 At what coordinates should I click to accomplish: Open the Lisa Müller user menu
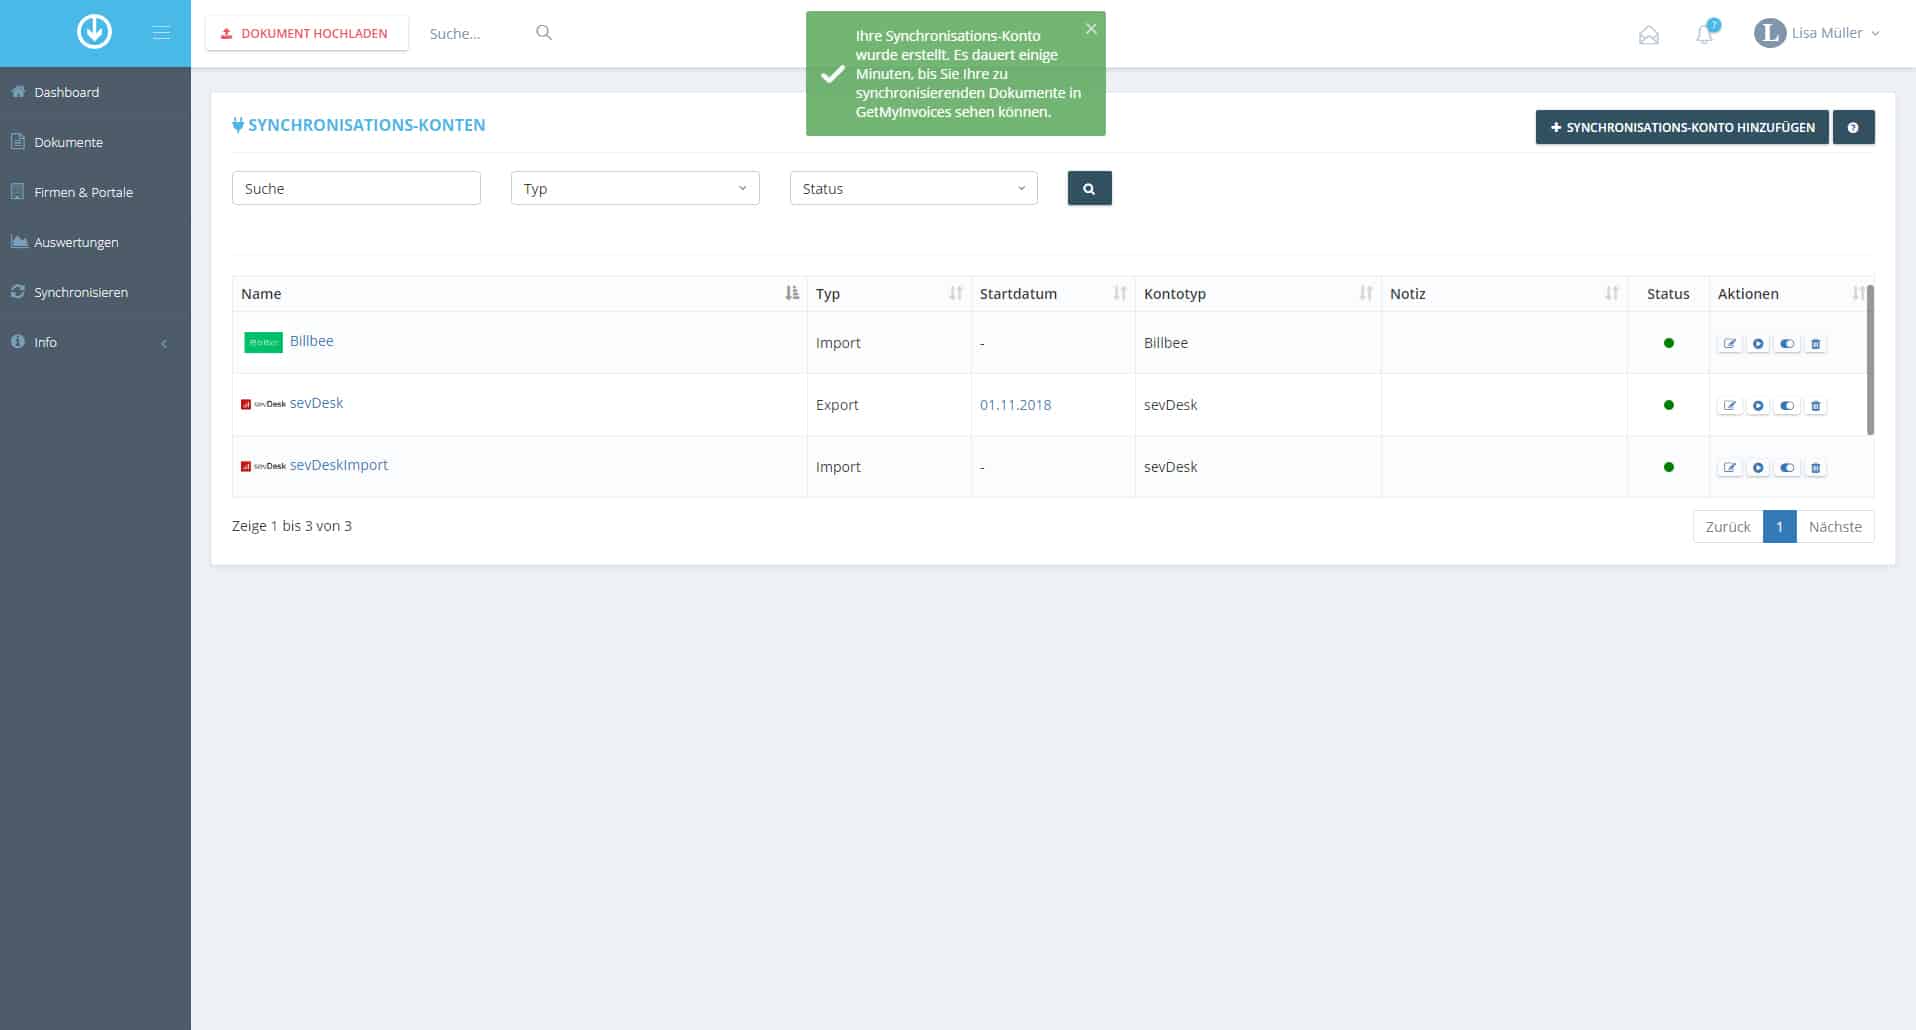tap(1816, 33)
